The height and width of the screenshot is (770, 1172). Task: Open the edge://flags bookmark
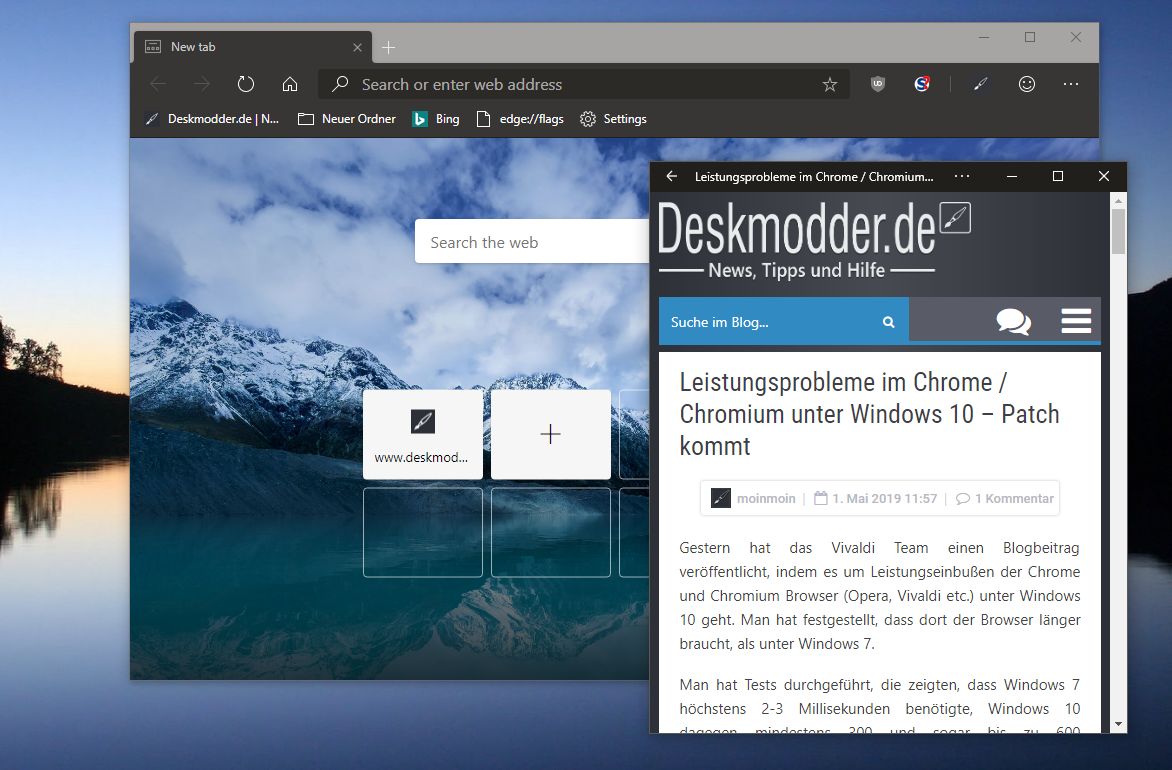(520, 119)
